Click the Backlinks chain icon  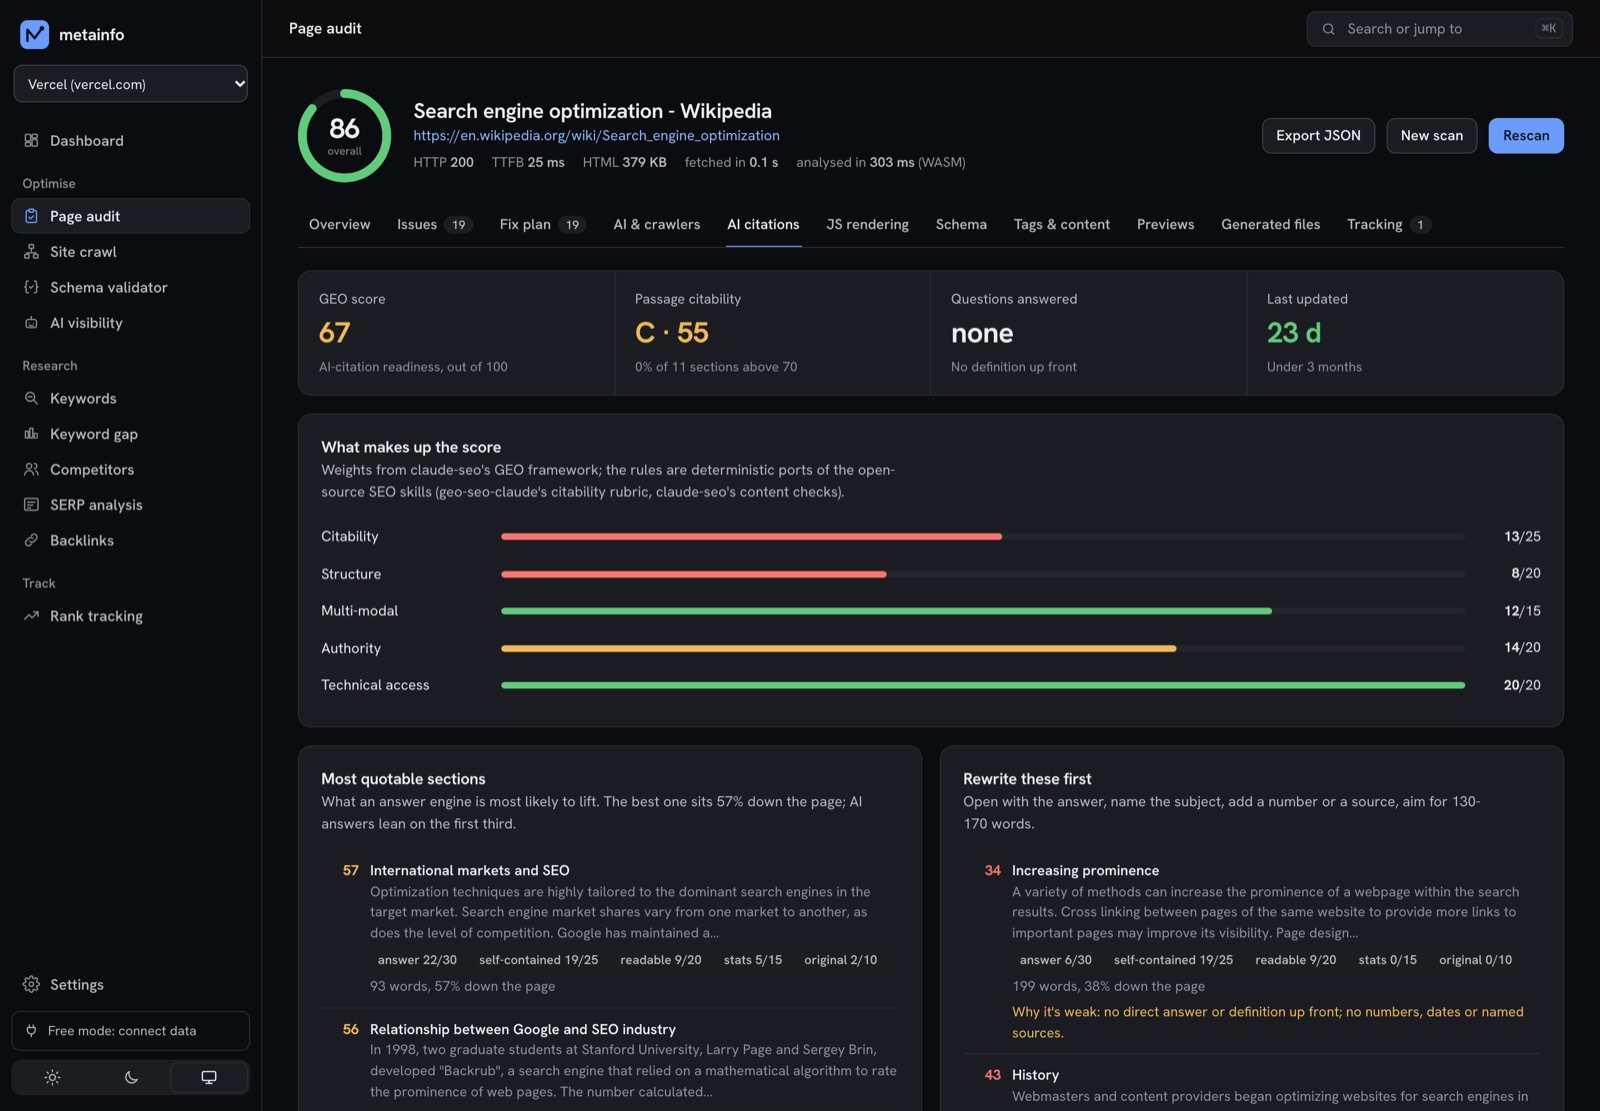coord(31,540)
